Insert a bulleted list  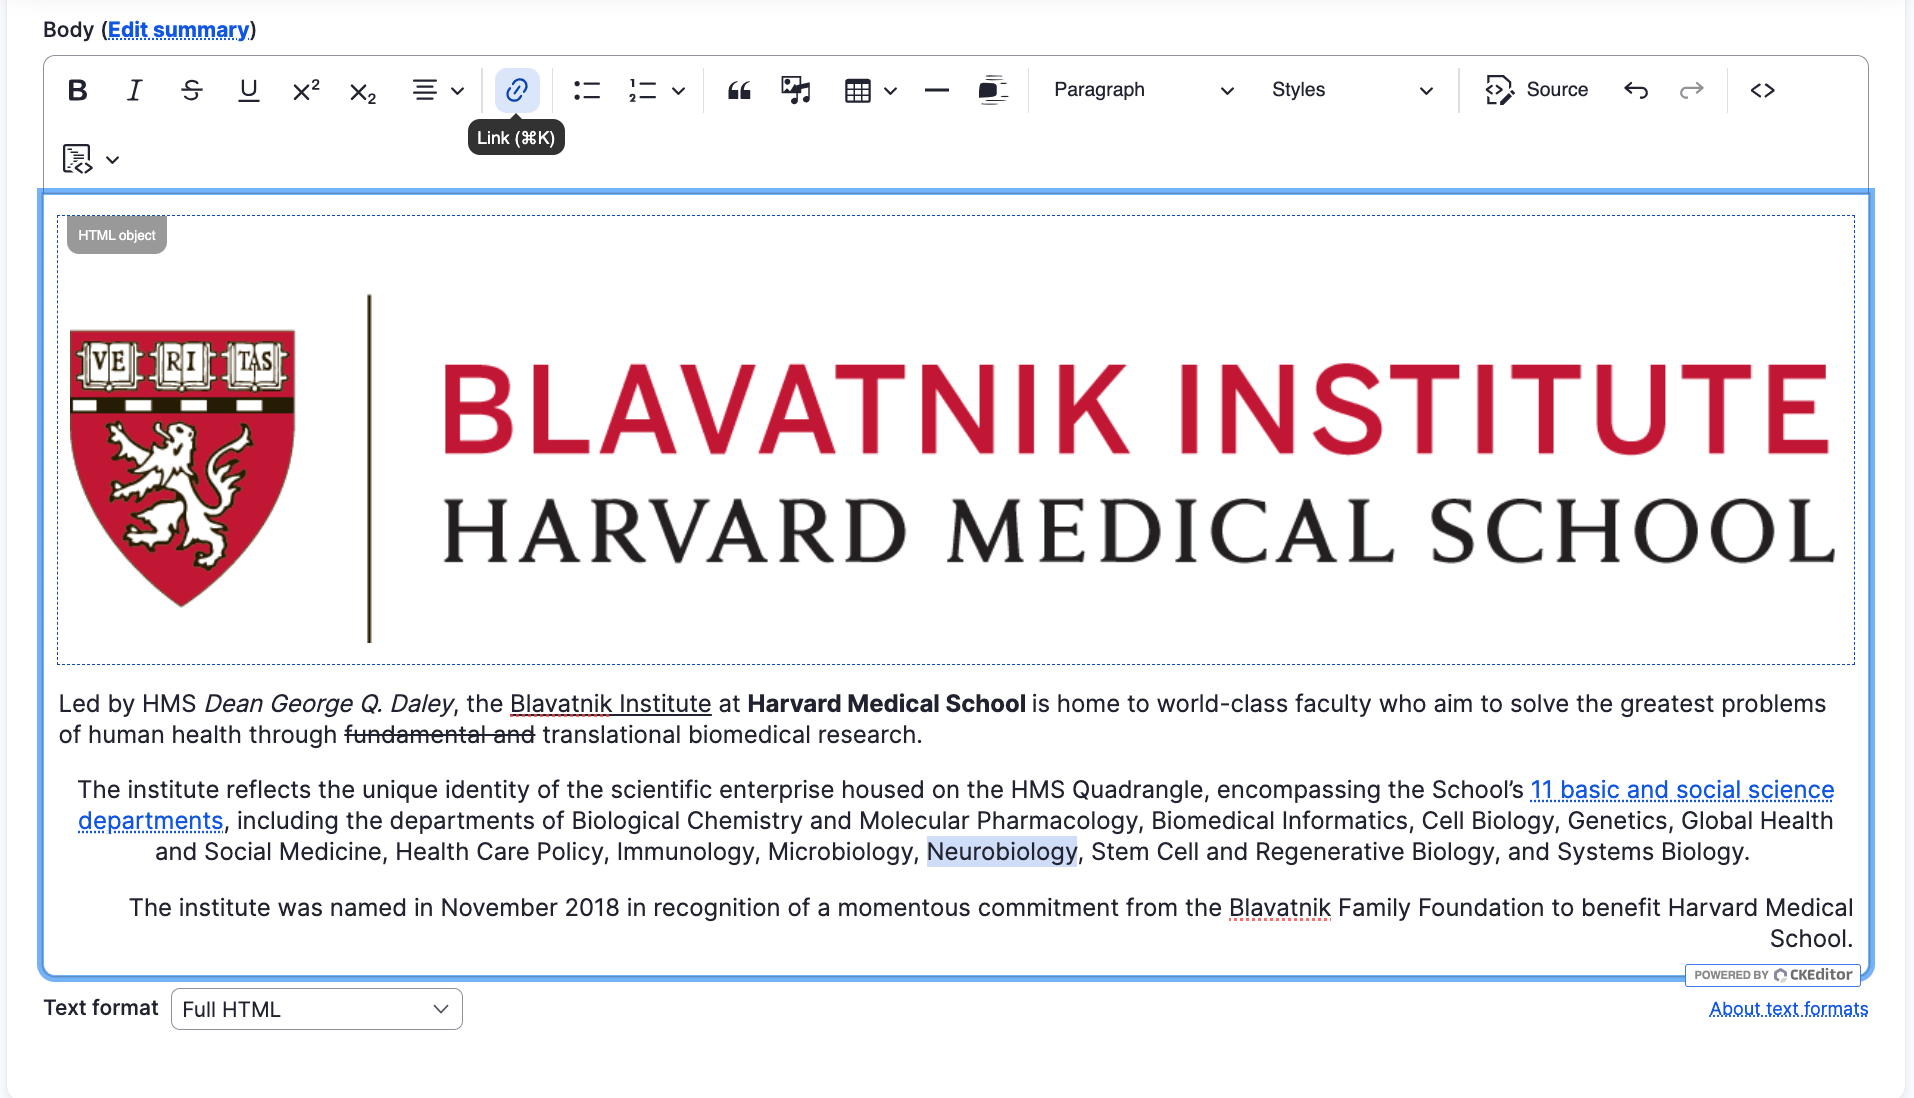pos(586,91)
